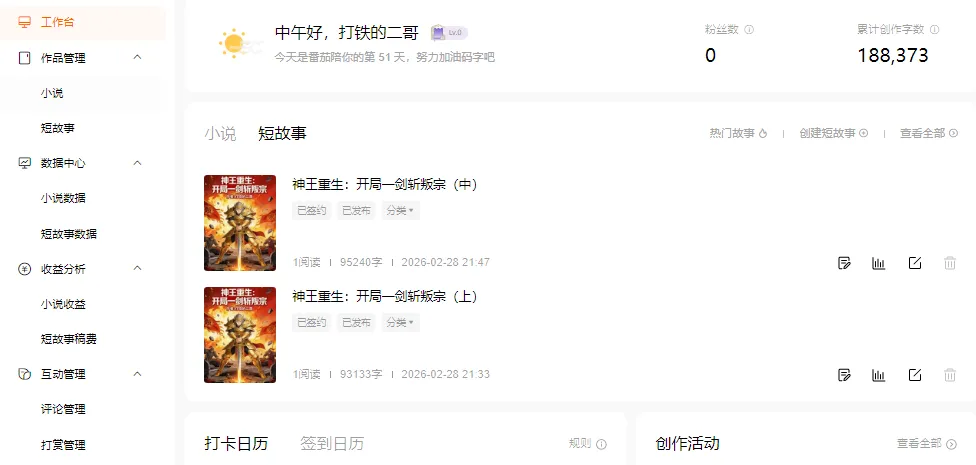
Task: Click 查看全部 next to 创作活动
Action: coord(926,444)
